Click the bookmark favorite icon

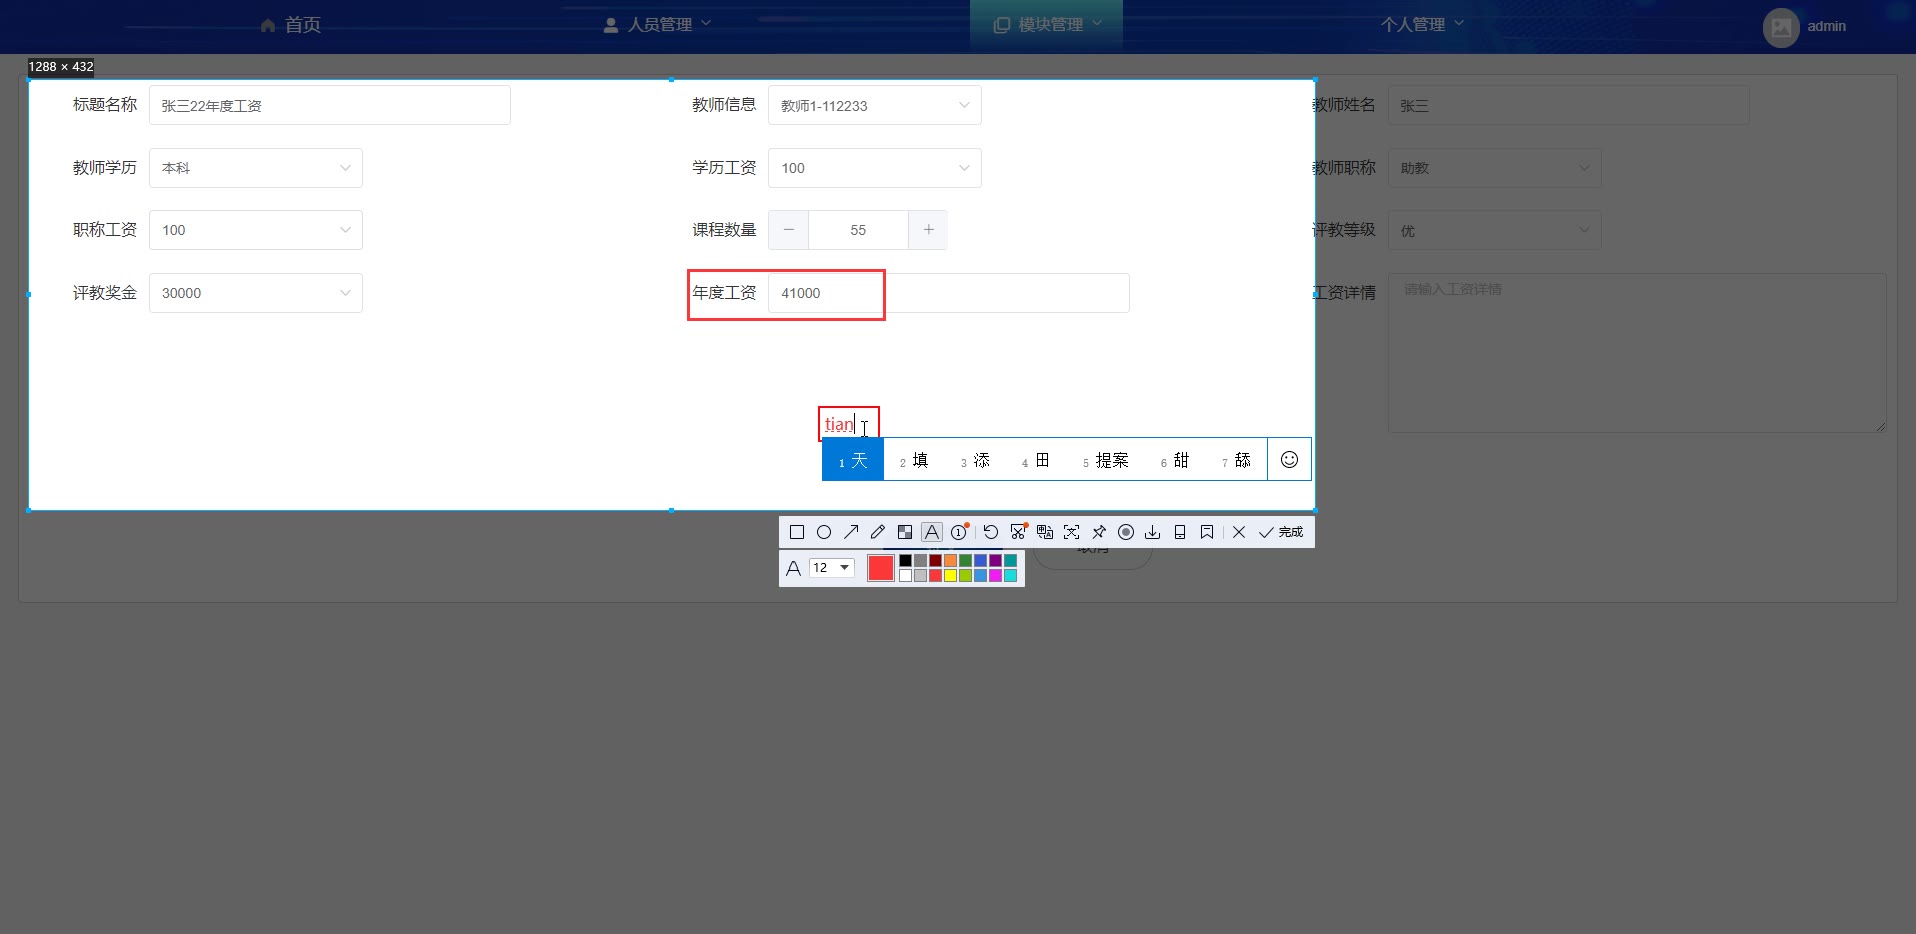pyautogui.click(x=1207, y=532)
